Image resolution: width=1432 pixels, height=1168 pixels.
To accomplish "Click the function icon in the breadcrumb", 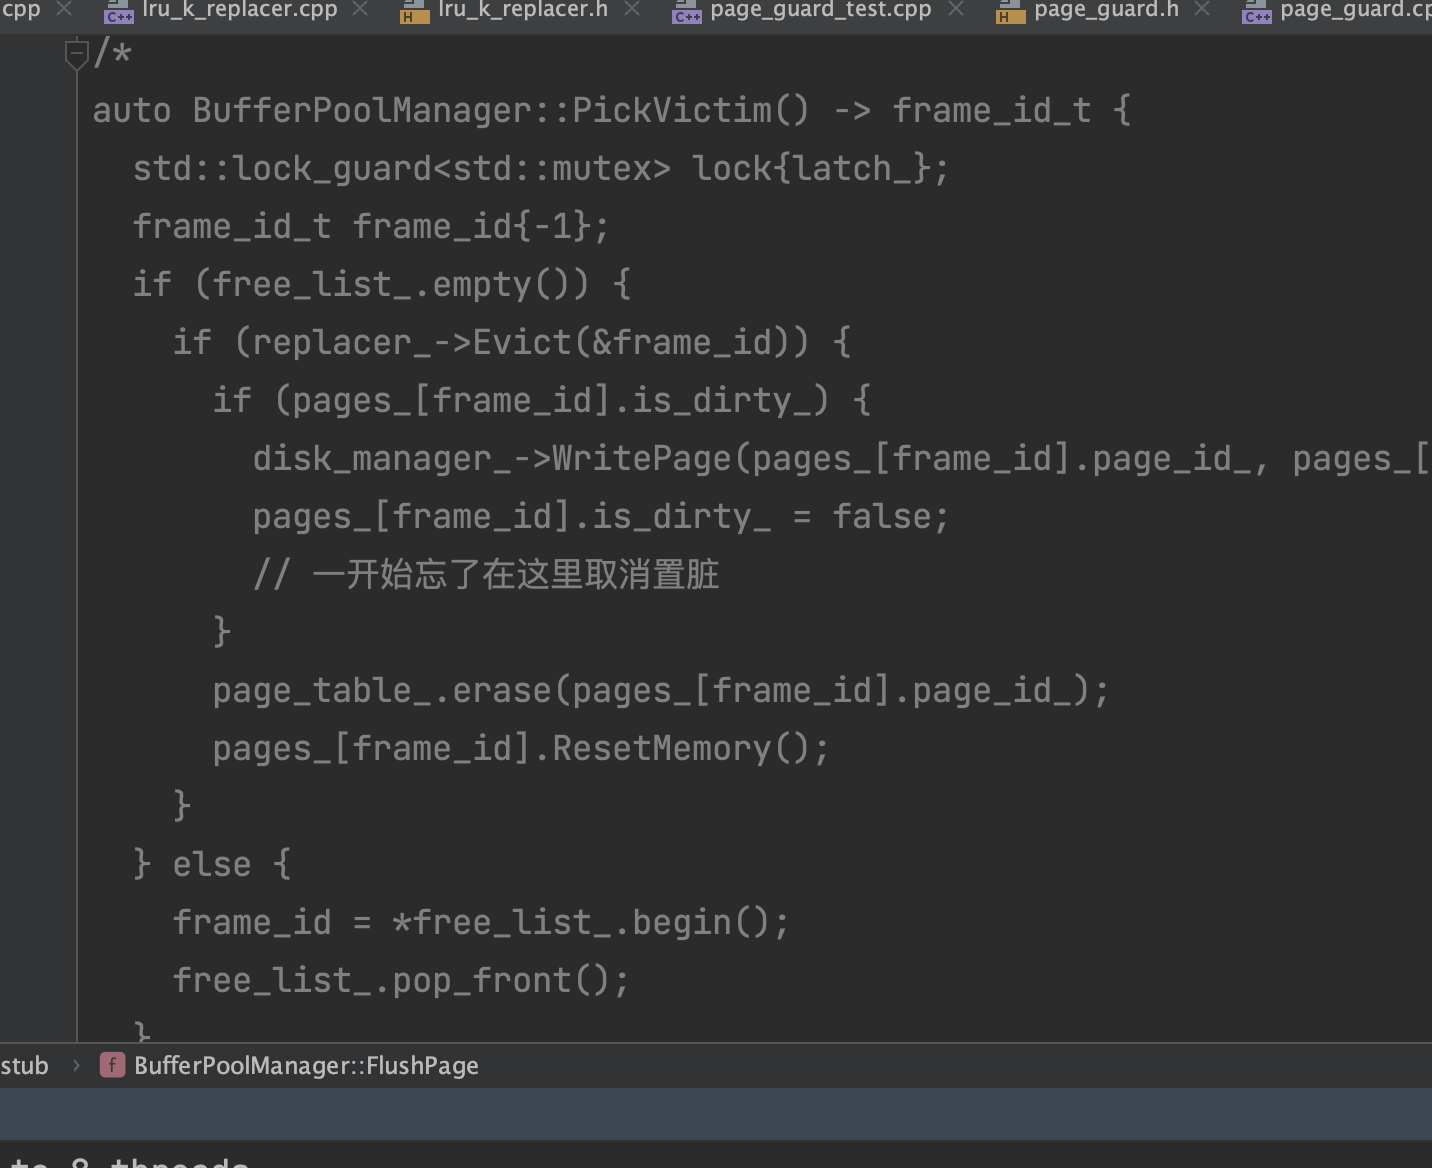I will pos(112,1065).
